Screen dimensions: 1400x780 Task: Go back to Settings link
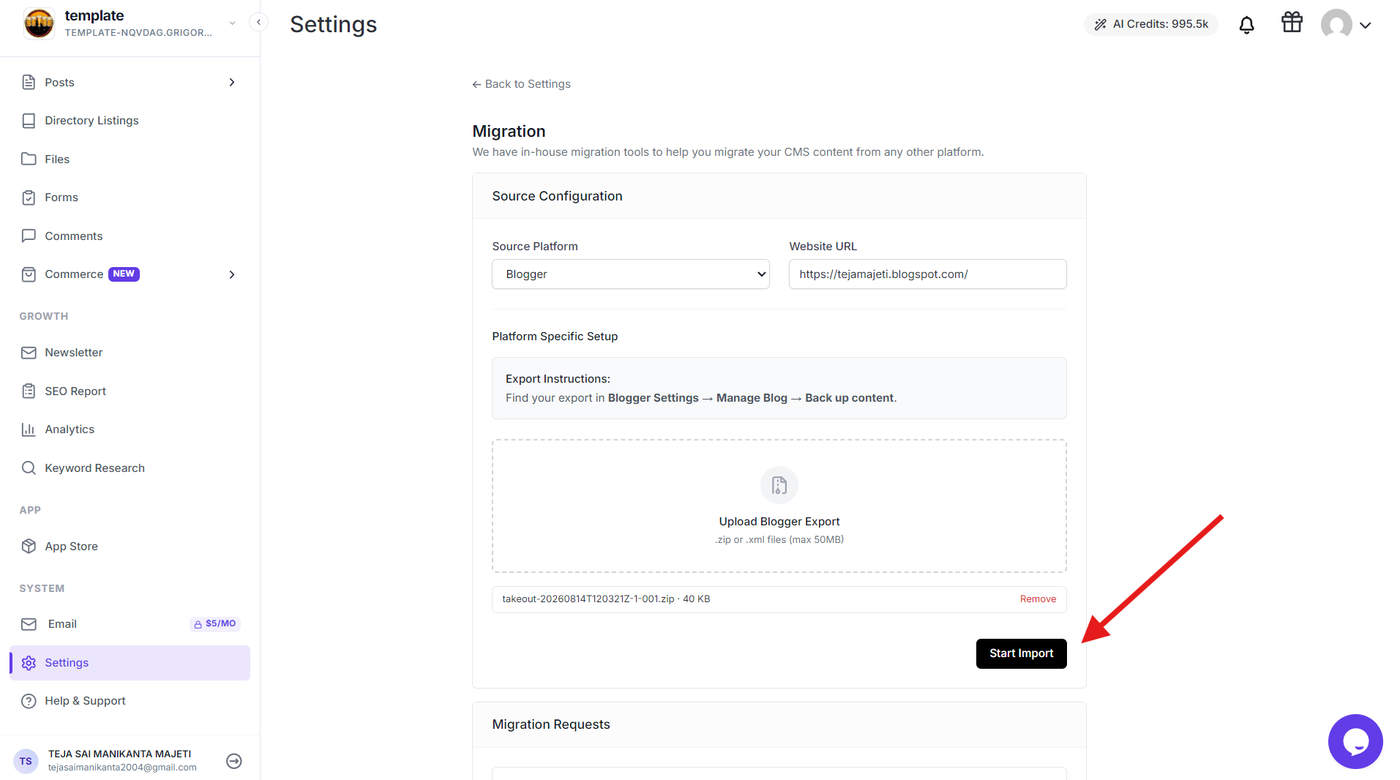click(521, 84)
